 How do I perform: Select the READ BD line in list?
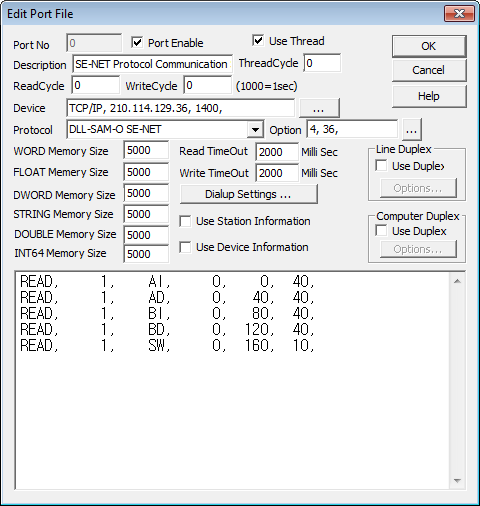point(167,330)
